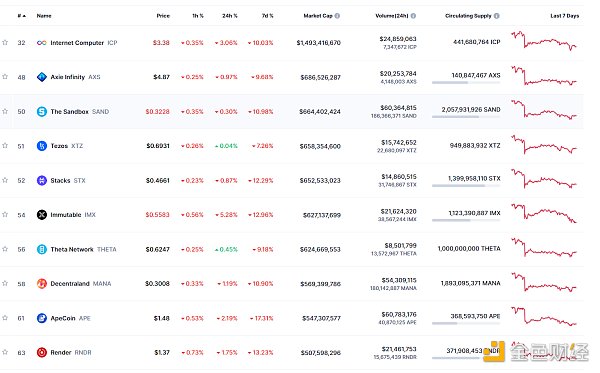600x373 pixels.
Task: Open the Immutable last 7 days sparkline chart
Action: (544, 213)
